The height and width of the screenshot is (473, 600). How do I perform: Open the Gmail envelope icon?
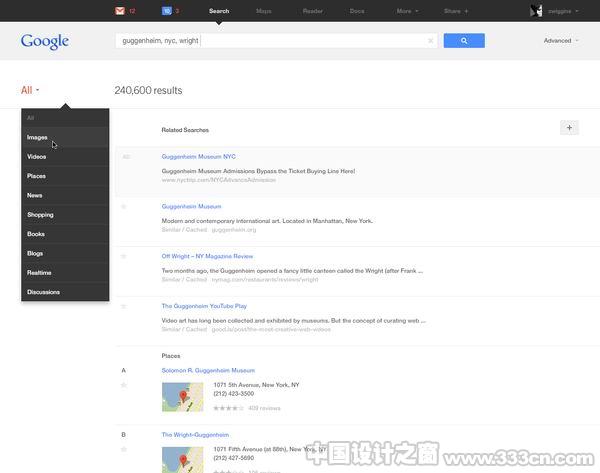point(120,11)
